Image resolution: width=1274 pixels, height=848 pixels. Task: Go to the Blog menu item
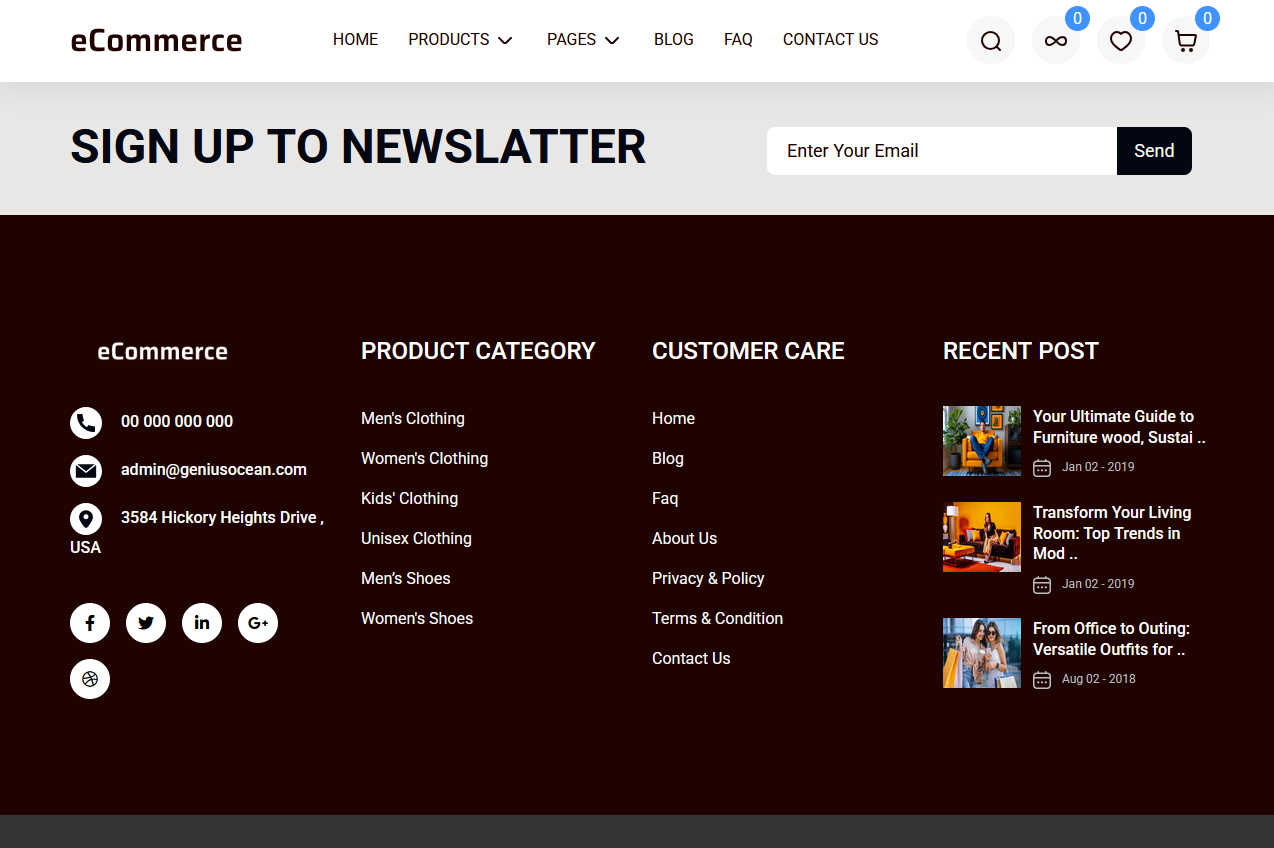pos(673,40)
